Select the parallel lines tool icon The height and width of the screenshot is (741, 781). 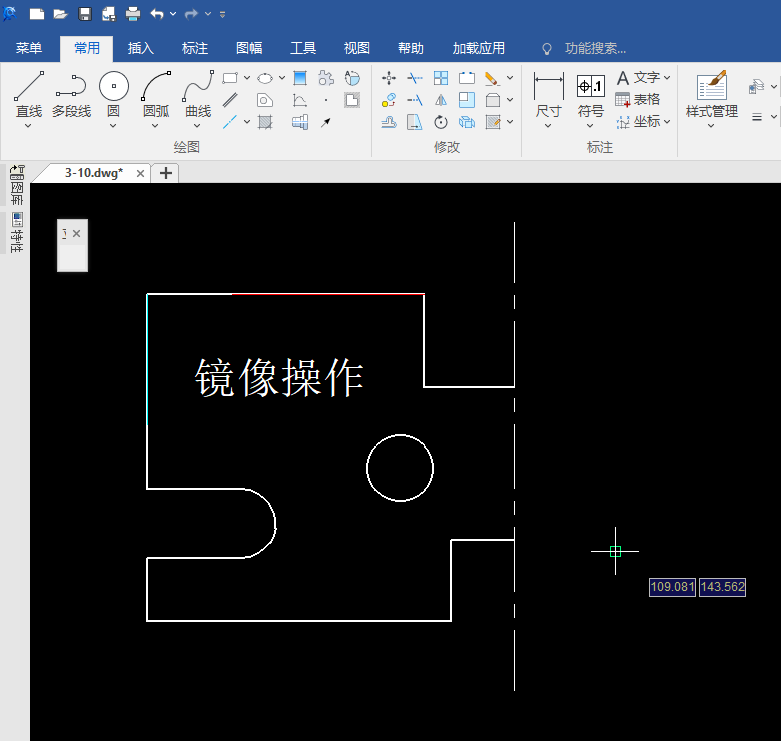(230, 100)
